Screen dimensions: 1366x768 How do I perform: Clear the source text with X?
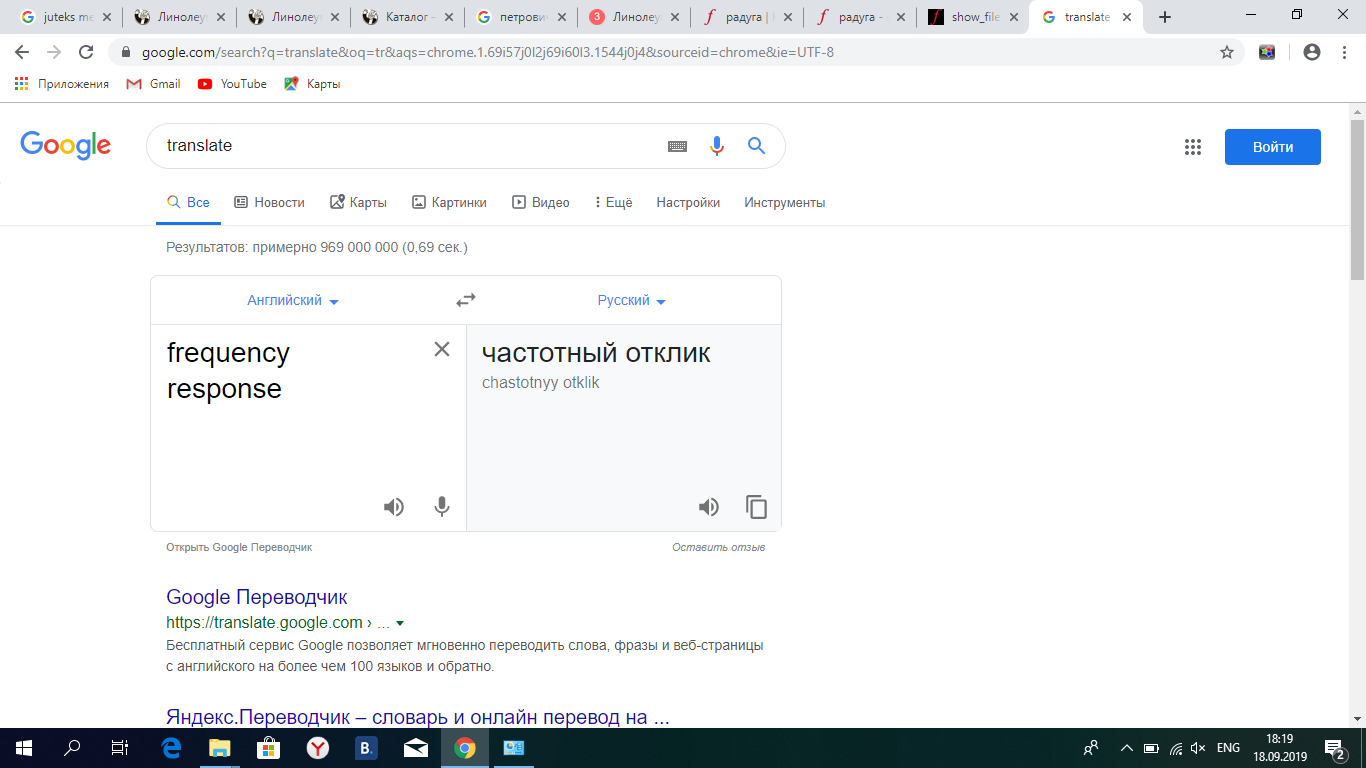click(441, 349)
